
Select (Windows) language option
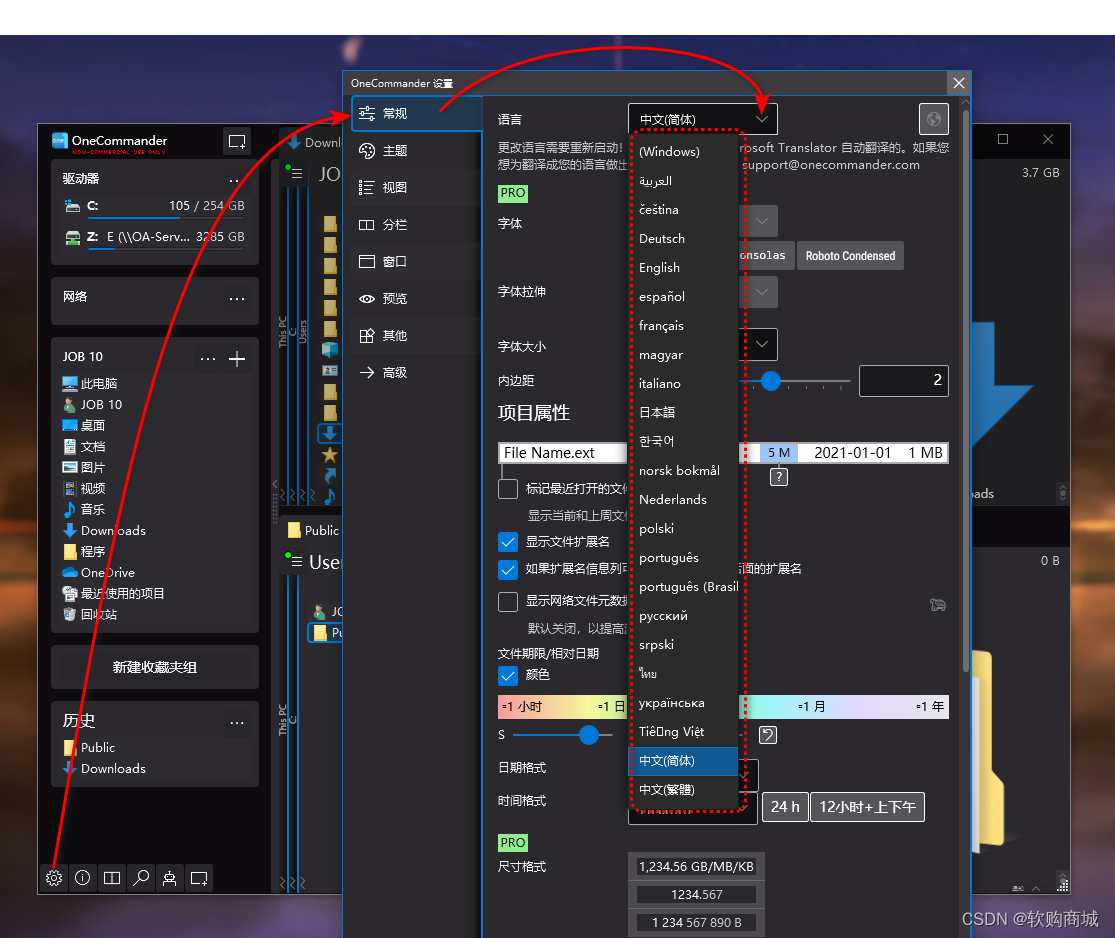click(683, 151)
